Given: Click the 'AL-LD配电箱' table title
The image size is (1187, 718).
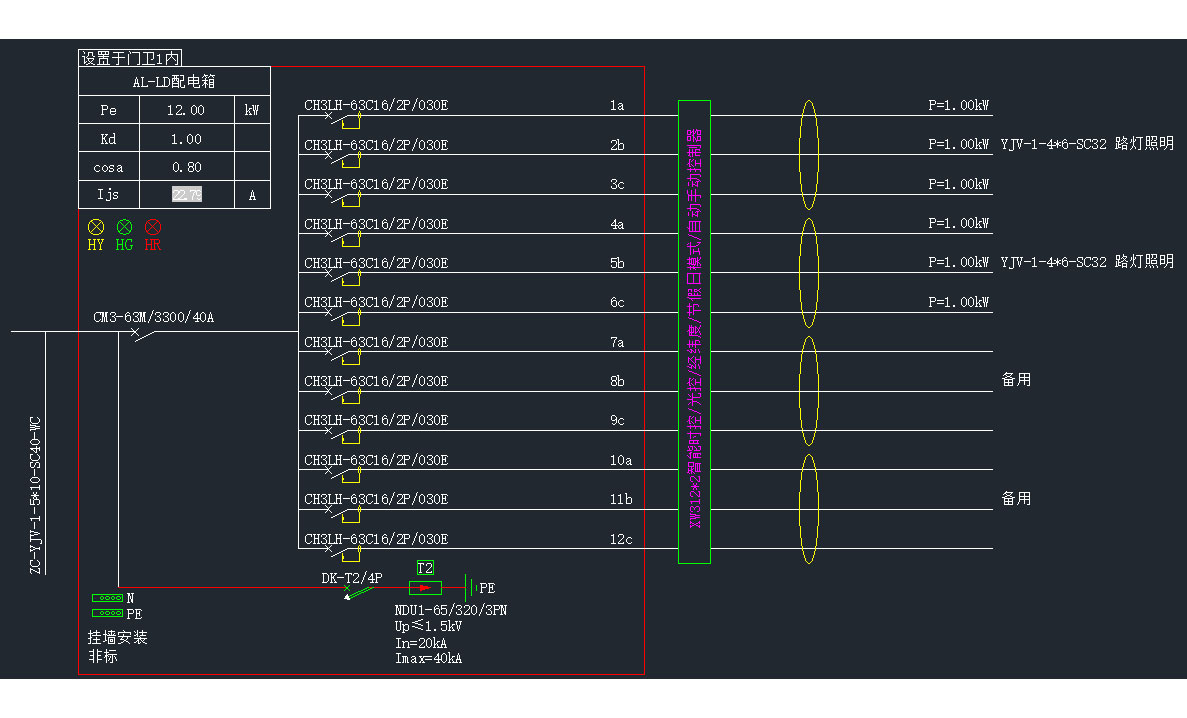Looking at the screenshot, I should [174, 82].
